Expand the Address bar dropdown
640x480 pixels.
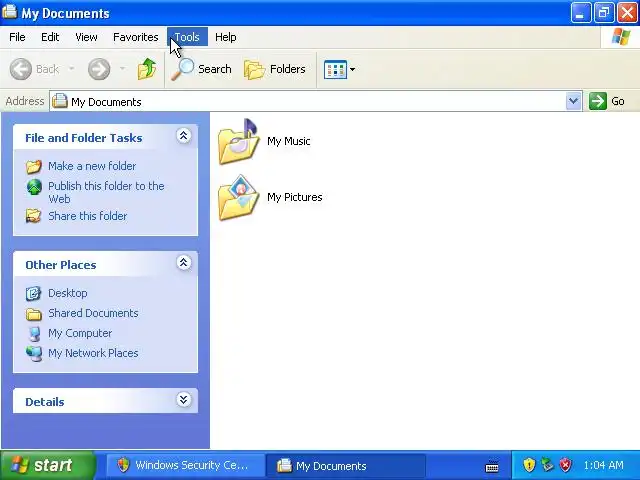pyautogui.click(x=573, y=101)
